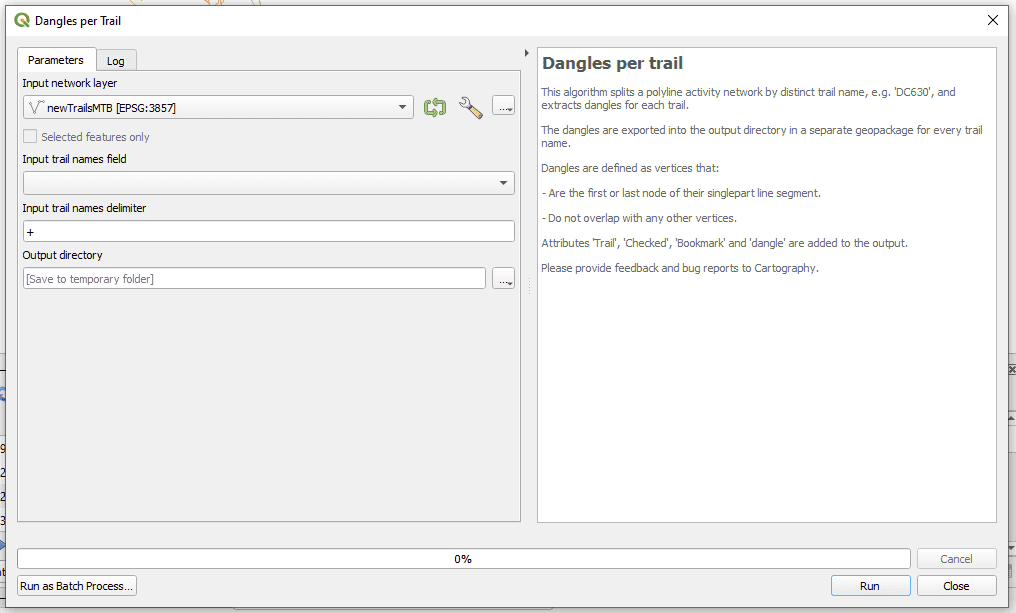Switch to the Parameters tab

56,60
